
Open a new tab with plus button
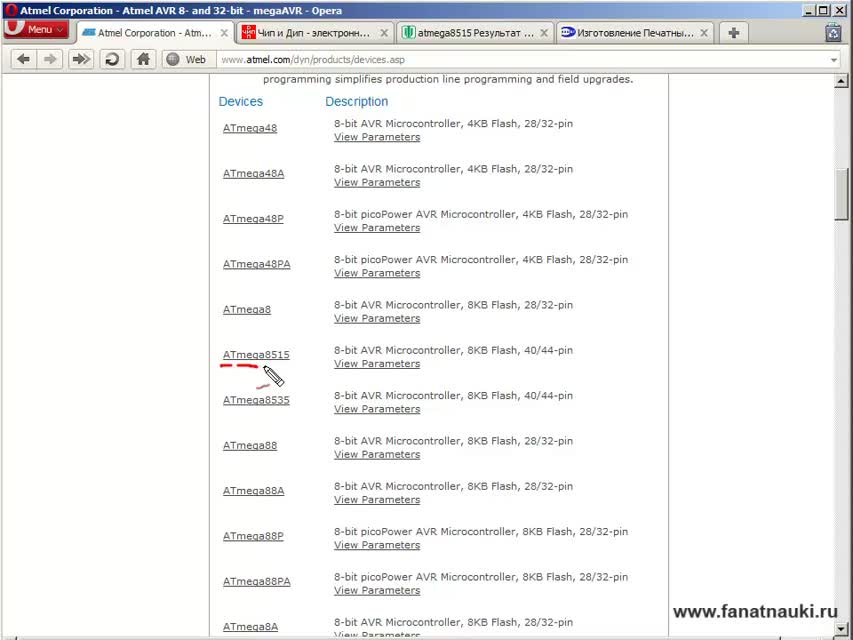tap(733, 33)
